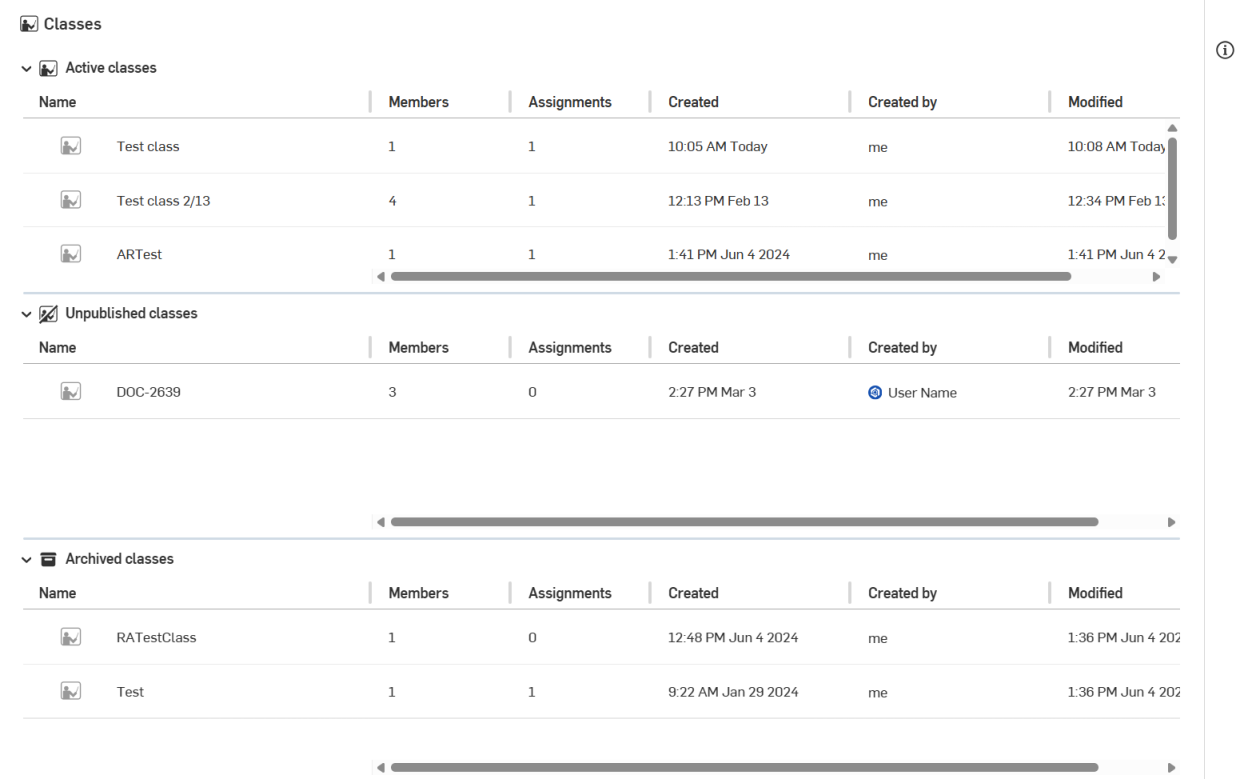Viewport: 1245px width, 779px height.
Task: Click Unpublished classes horizontal scrollbar
Action: (x=744, y=522)
